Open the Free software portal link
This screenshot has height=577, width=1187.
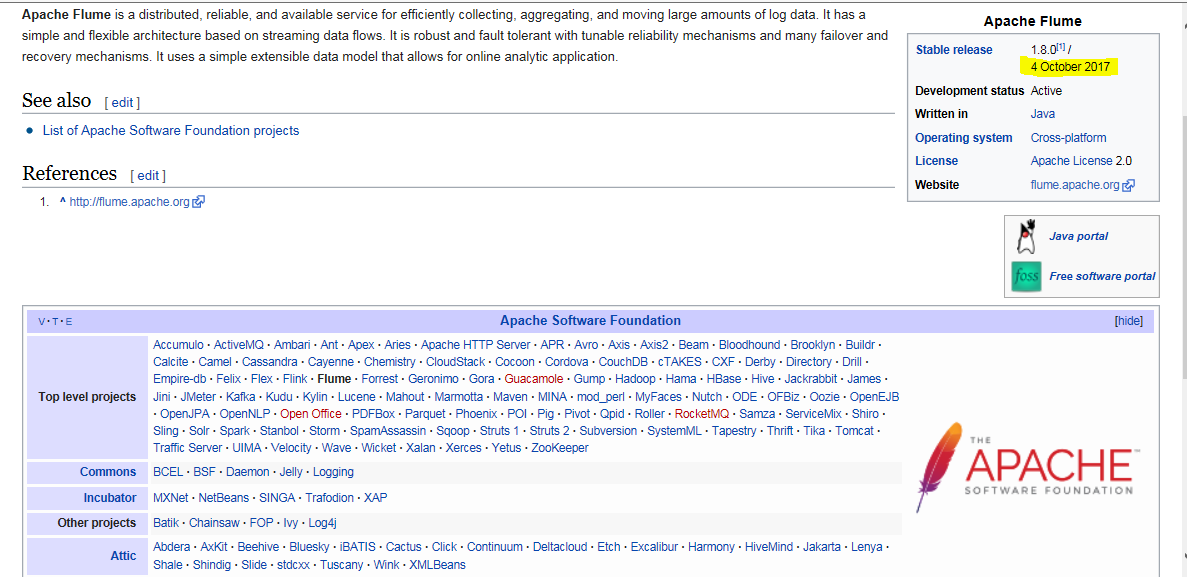tap(1102, 276)
